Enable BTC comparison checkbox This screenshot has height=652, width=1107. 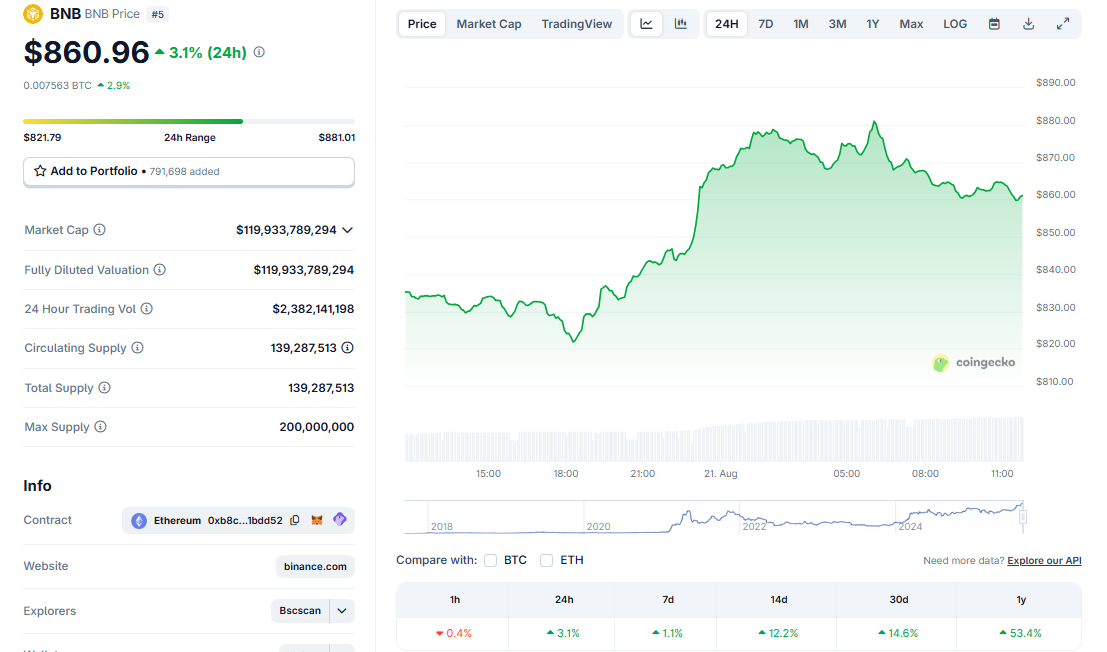(491, 560)
